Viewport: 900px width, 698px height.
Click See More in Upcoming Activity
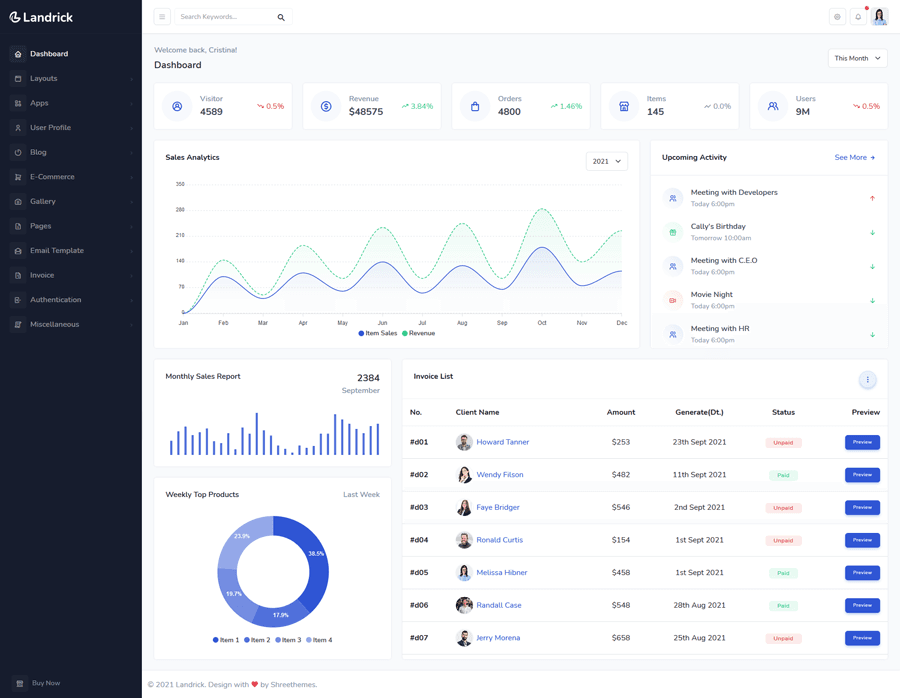coord(855,158)
